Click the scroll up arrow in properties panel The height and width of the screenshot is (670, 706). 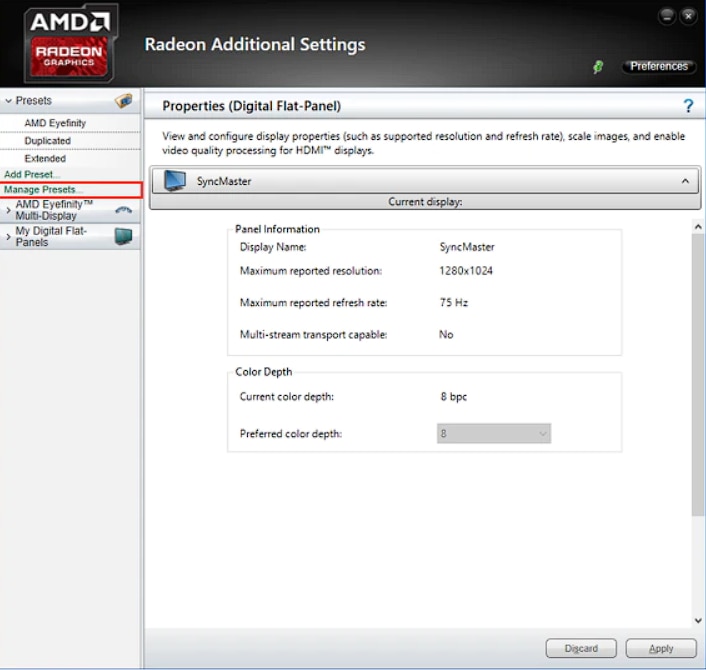pos(698,226)
